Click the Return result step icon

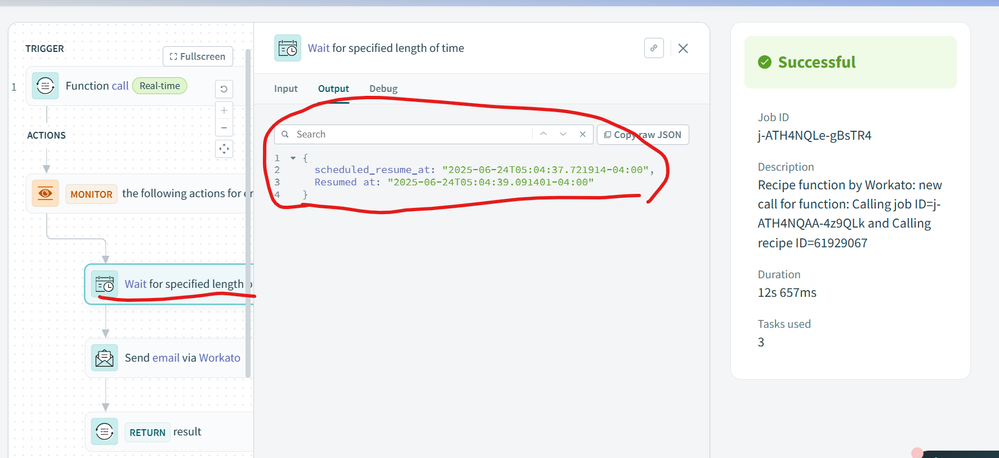coord(104,432)
